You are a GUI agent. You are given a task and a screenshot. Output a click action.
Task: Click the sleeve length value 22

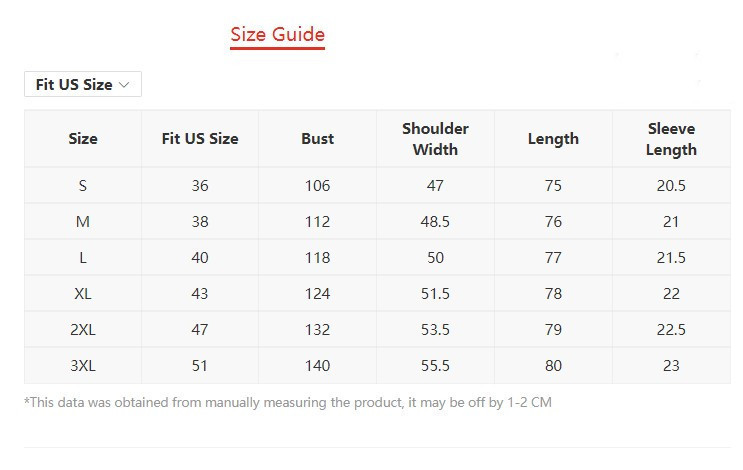pyautogui.click(x=671, y=294)
